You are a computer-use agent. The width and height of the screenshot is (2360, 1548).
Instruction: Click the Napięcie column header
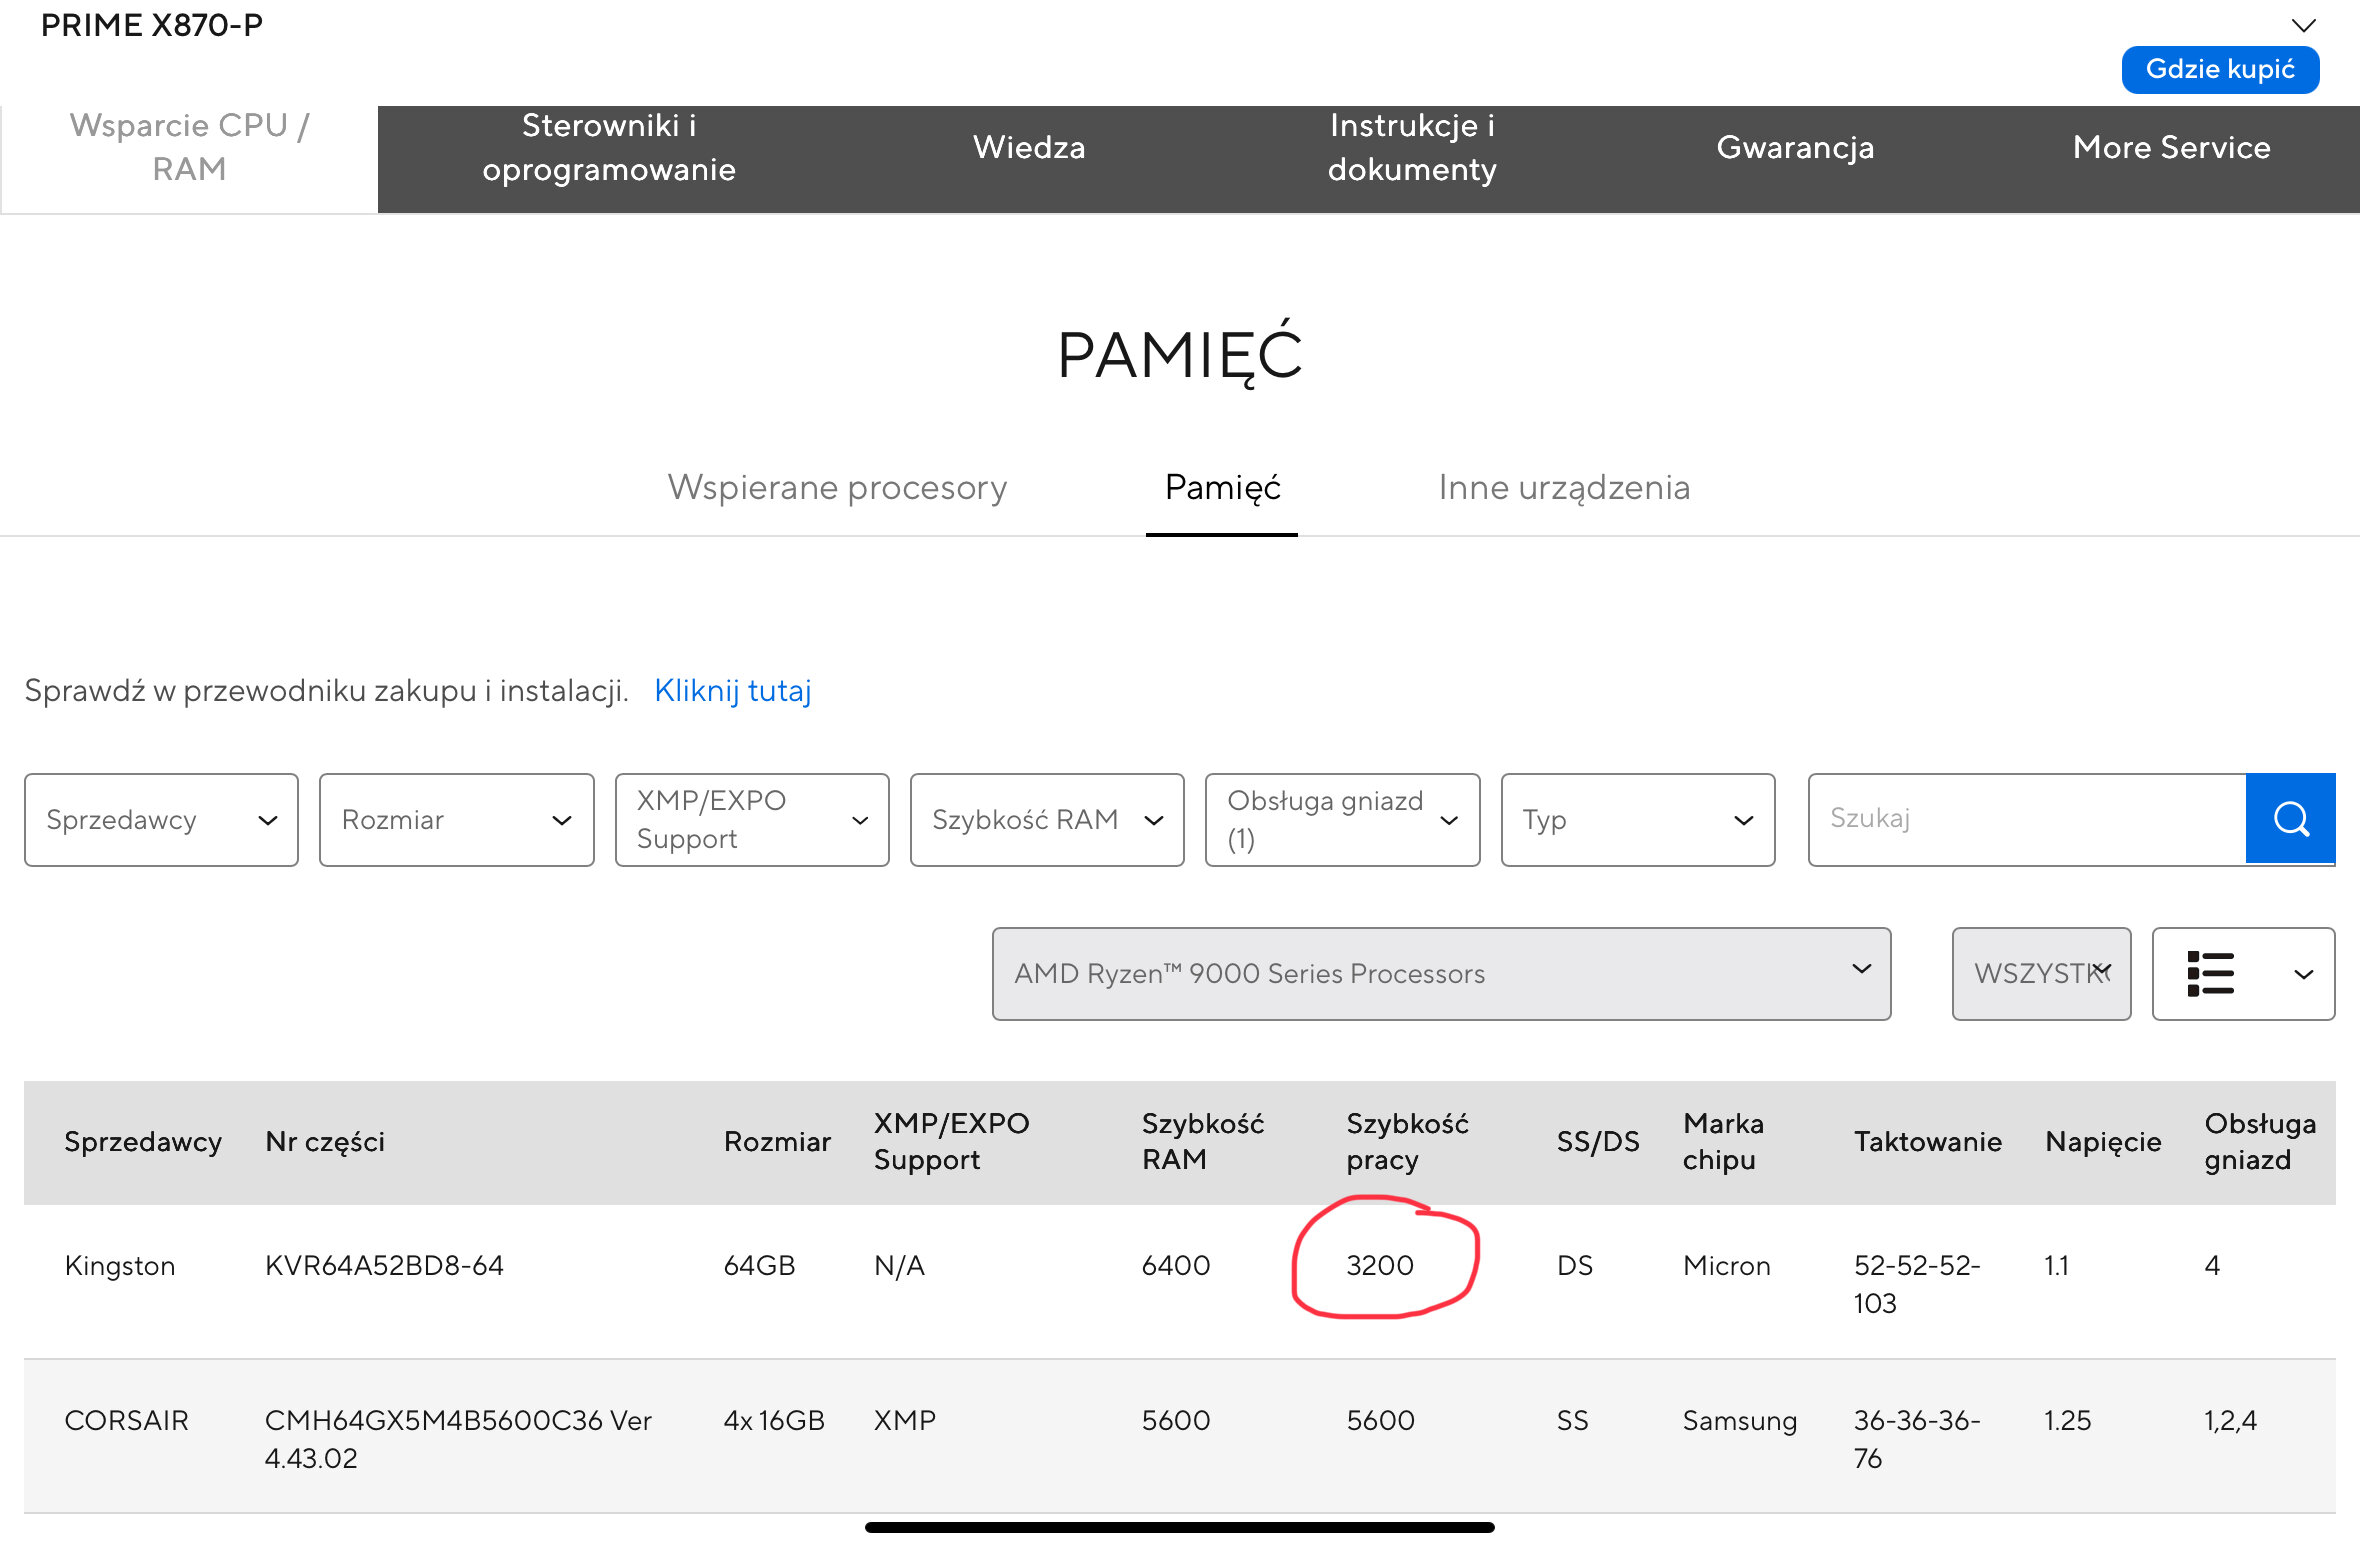pyautogui.click(x=2103, y=1141)
